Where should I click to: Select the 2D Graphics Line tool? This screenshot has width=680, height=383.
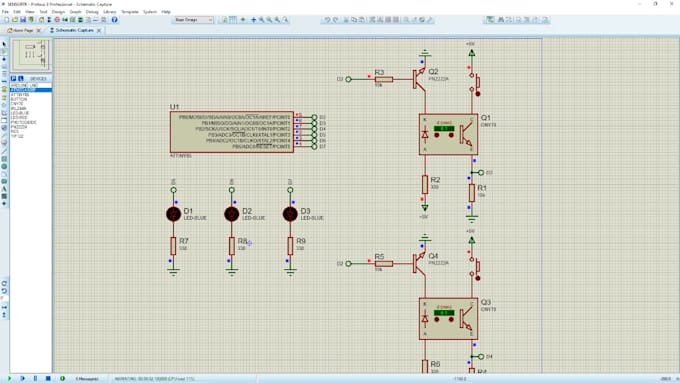tap(4, 151)
